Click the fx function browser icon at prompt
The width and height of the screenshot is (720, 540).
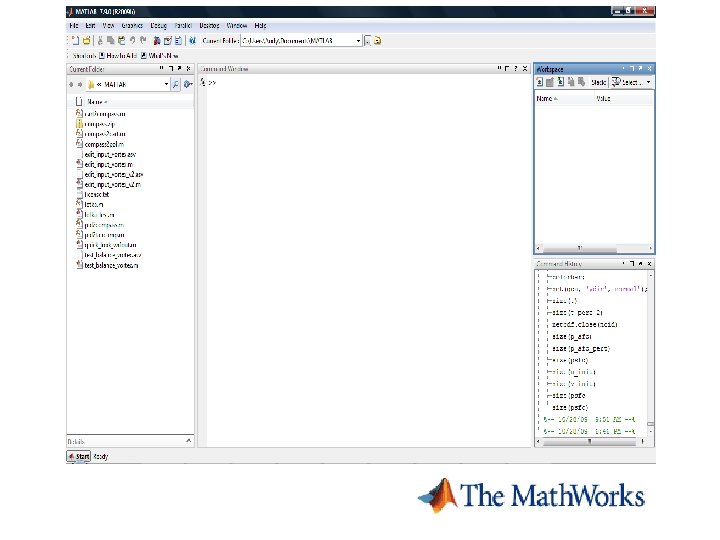point(202,82)
